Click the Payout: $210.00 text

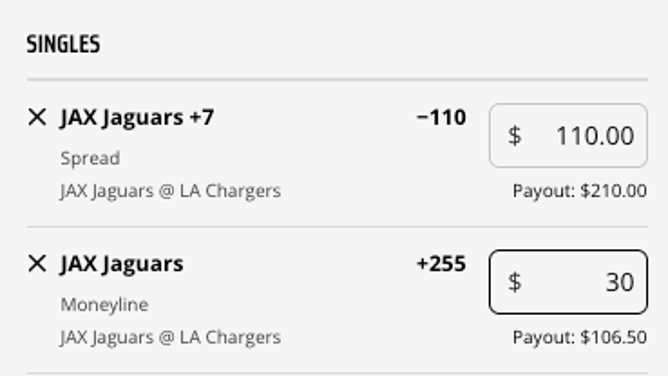coord(580,191)
